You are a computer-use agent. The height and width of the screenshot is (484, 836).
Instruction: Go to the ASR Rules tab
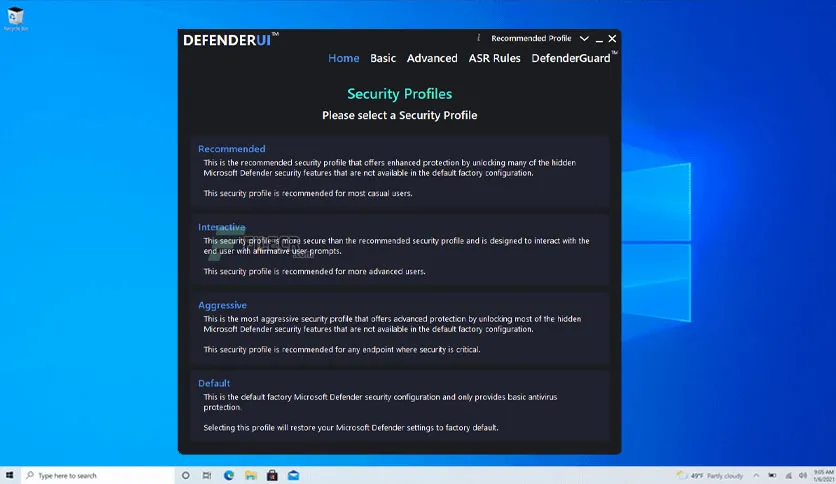(x=494, y=58)
